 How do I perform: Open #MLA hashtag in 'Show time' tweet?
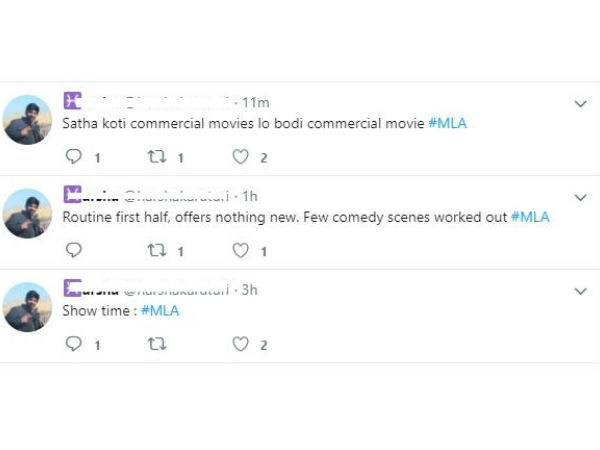[160, 310]
